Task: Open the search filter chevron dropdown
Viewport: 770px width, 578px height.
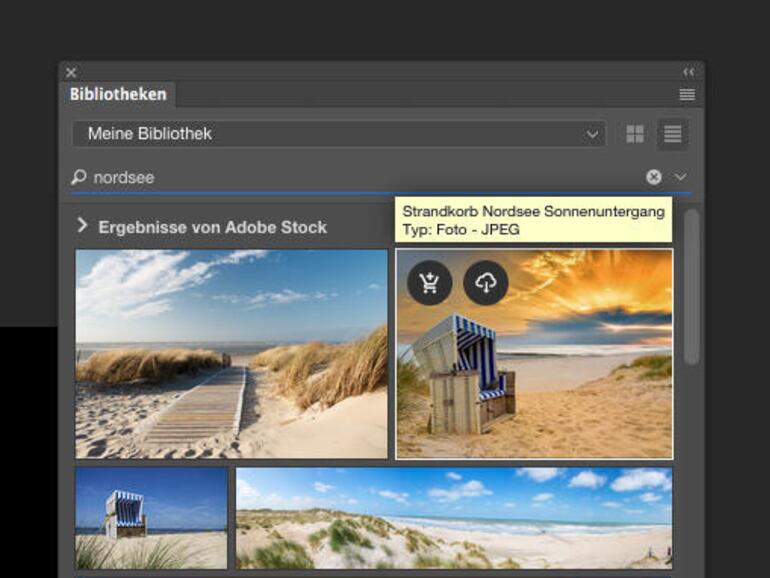Action: click(x=680, y=176)
